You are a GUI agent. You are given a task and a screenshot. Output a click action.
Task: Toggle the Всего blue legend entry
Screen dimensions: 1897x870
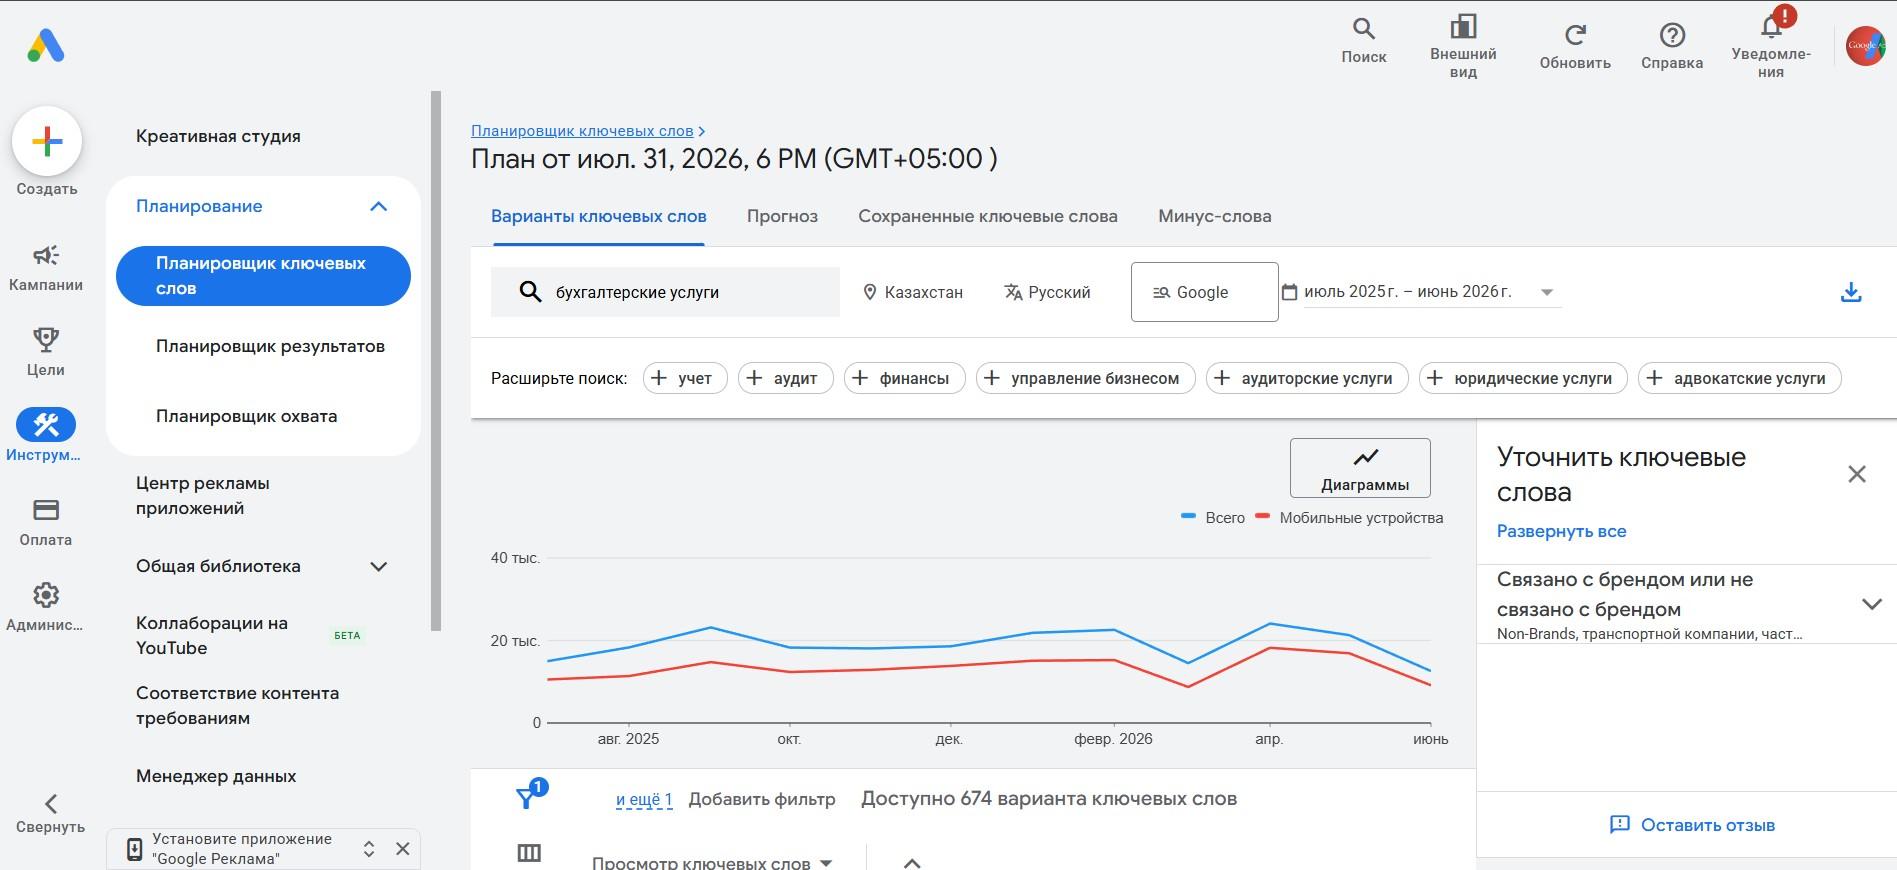[1213, 517]
